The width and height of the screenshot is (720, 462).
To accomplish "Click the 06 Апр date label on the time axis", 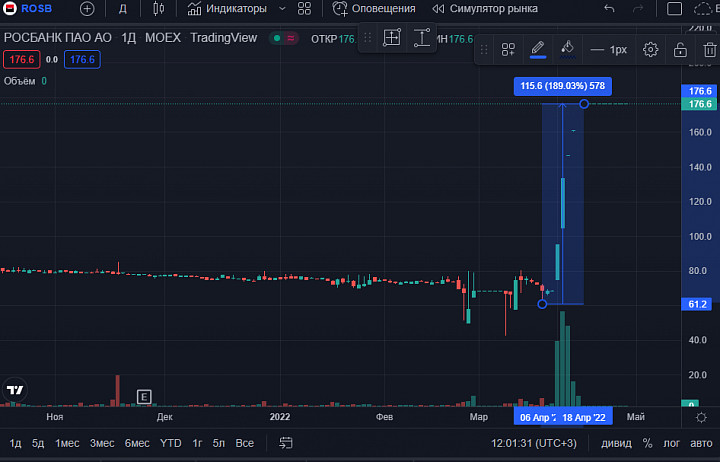I will (x=535, y=417).
